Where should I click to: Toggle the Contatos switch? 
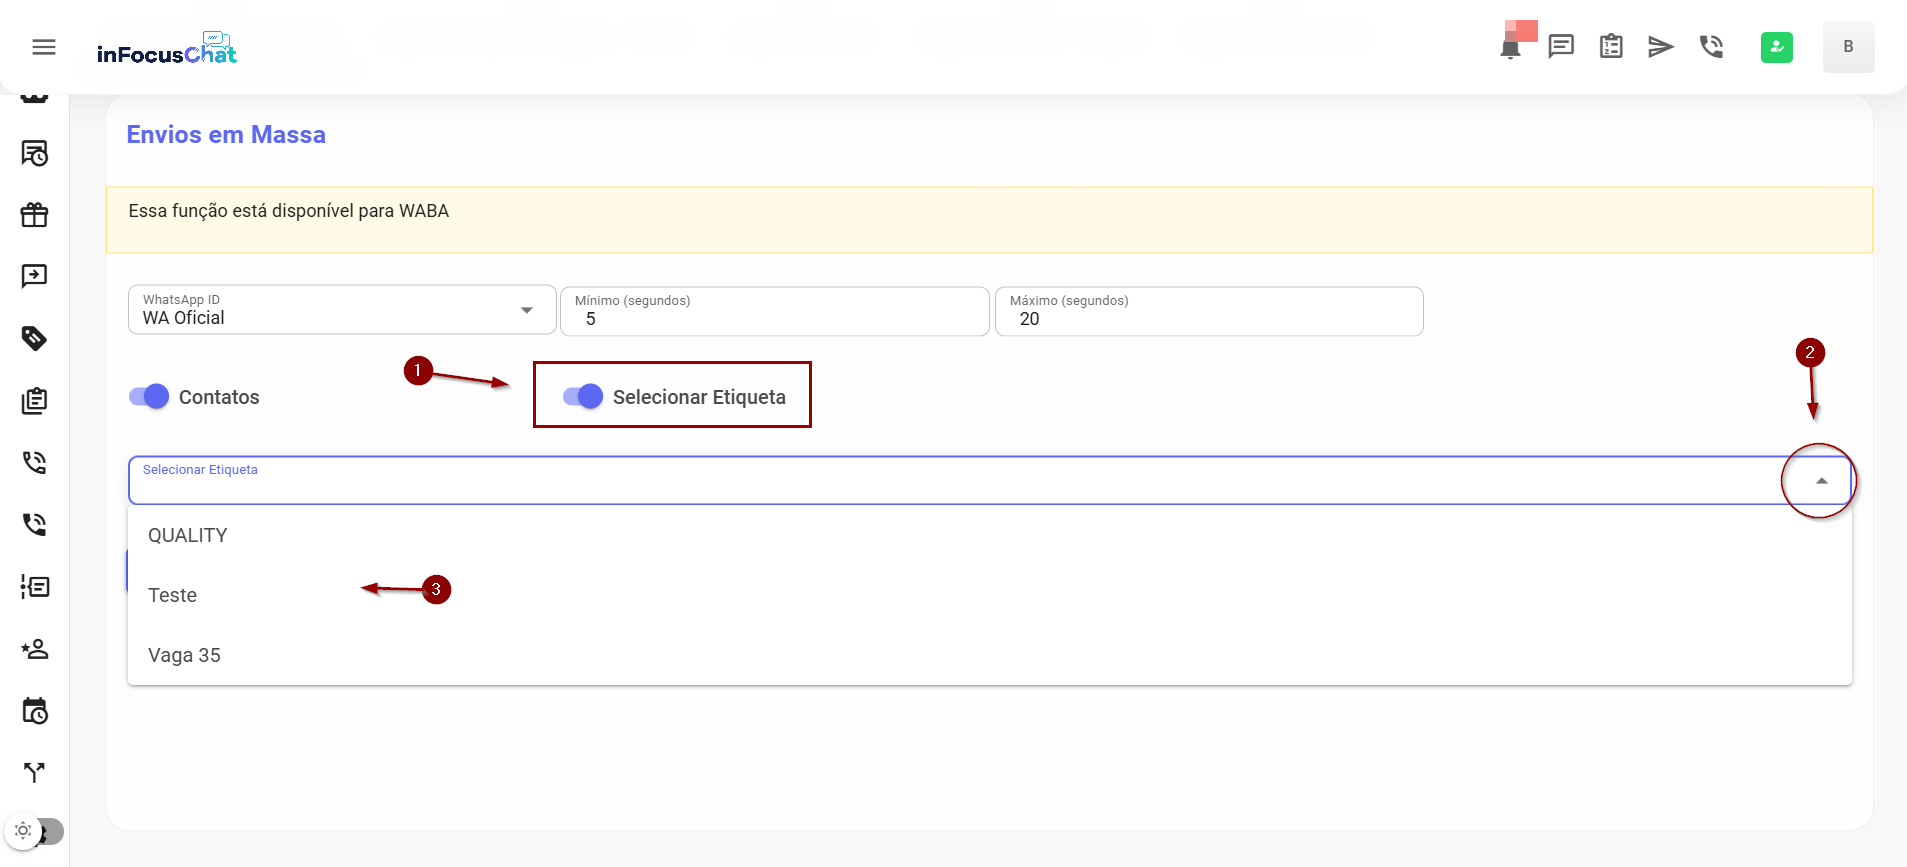(149, 397)
